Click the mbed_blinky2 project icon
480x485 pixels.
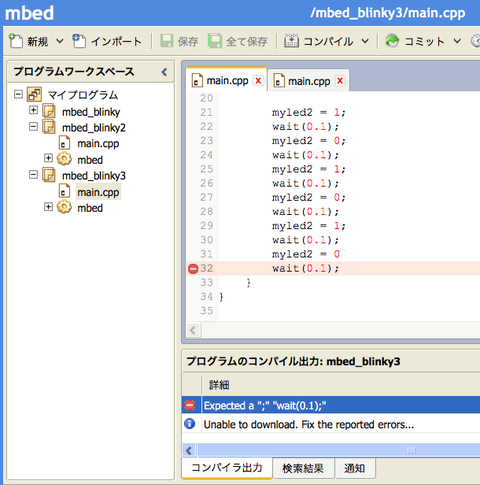coord(49,127)
